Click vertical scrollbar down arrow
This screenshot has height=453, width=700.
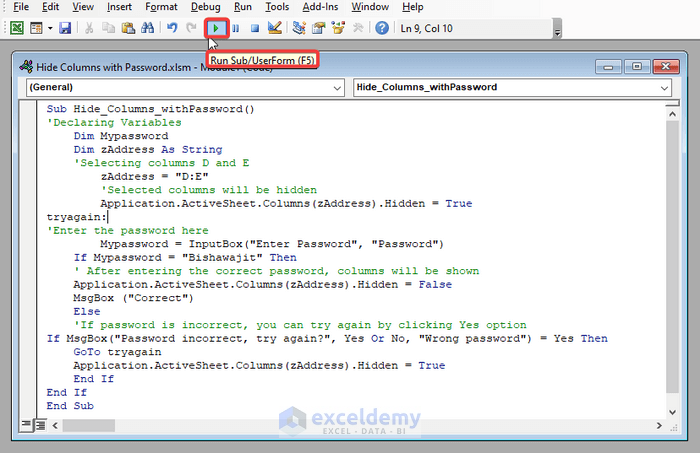(x=672, y=412)
